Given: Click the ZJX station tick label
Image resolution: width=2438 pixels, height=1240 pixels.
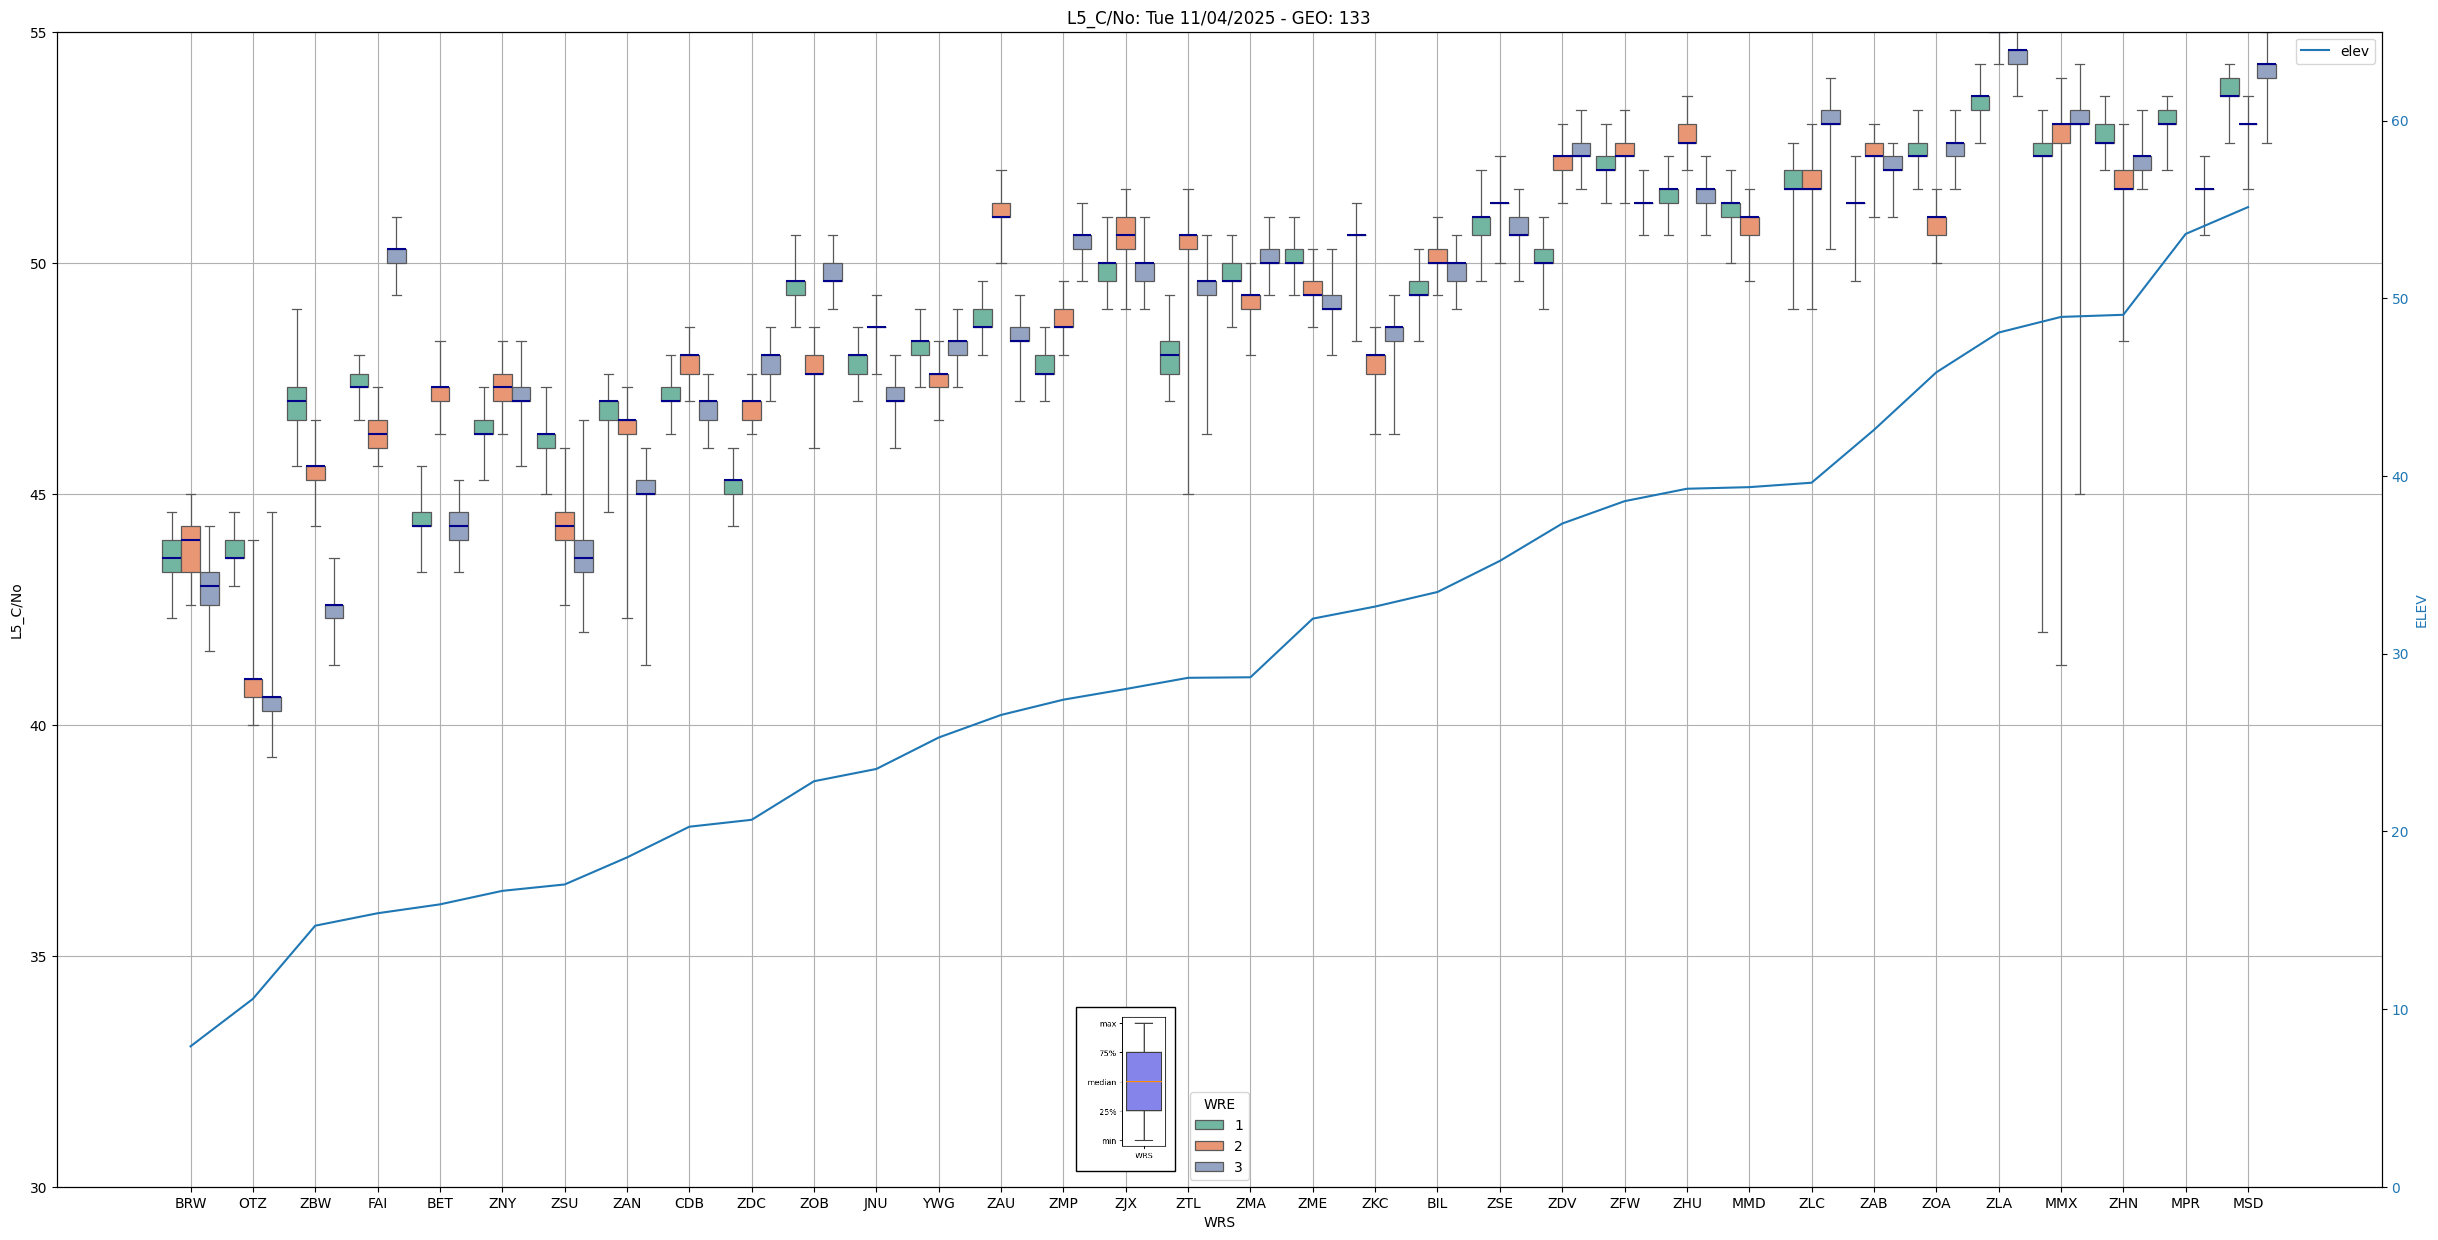Looking at the screenshot, I should [x=1126, y=1203].
